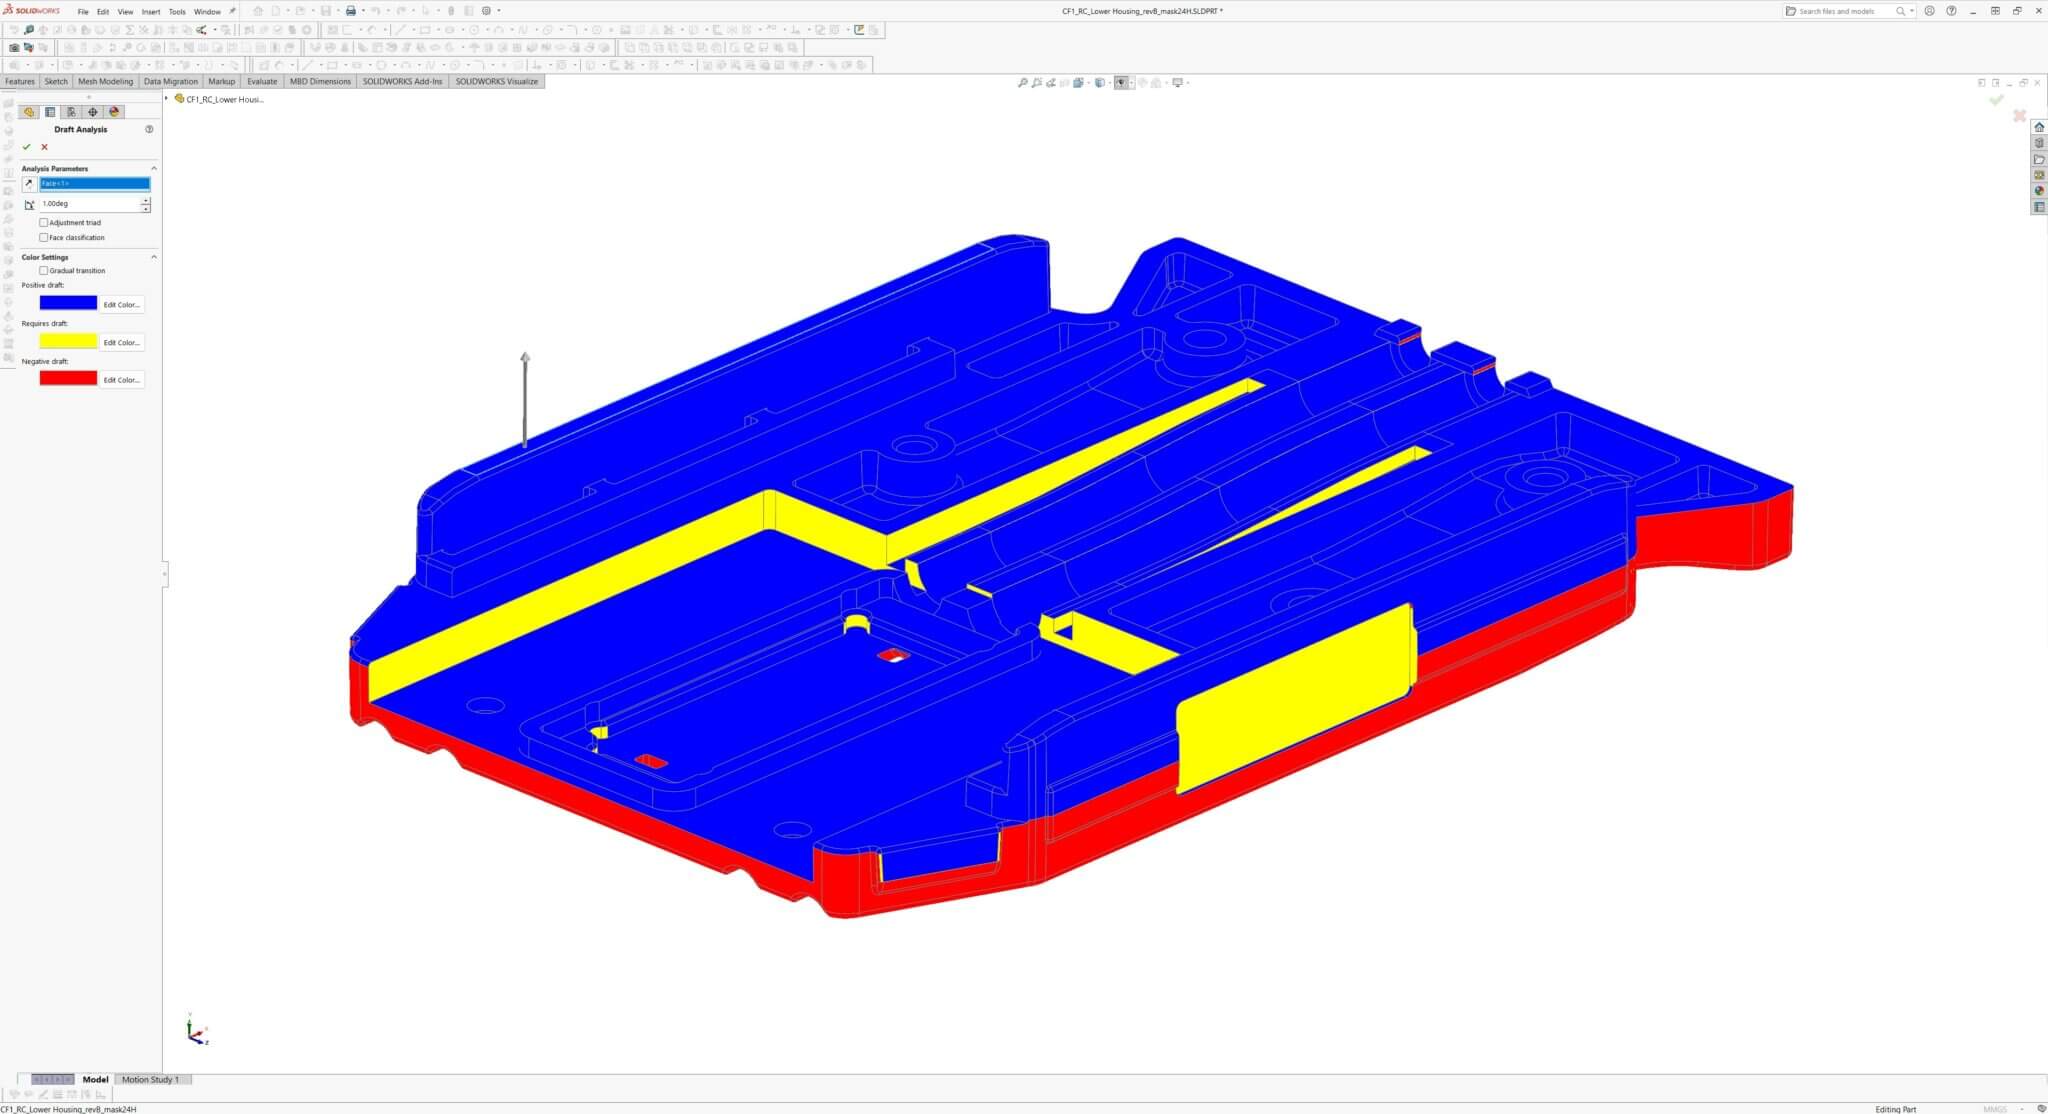The image size is (2048, 1114).
Task: Enable the Adjustment triad checkbox
Action: click(x=44, y=223)
